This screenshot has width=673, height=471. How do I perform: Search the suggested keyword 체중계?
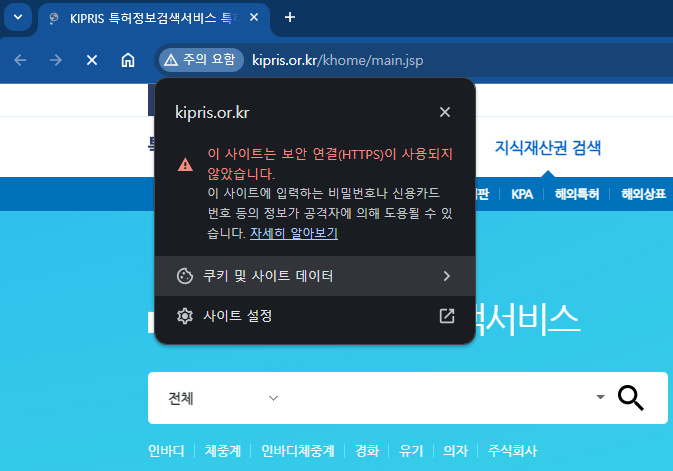[223, 451]
